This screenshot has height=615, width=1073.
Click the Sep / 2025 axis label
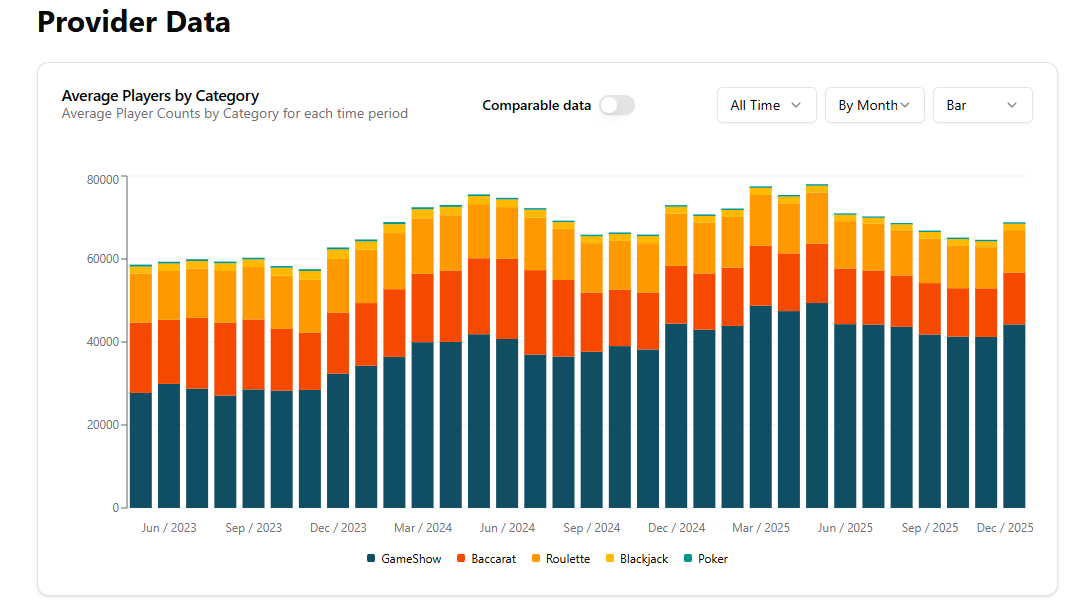click(x=930, y=528)
